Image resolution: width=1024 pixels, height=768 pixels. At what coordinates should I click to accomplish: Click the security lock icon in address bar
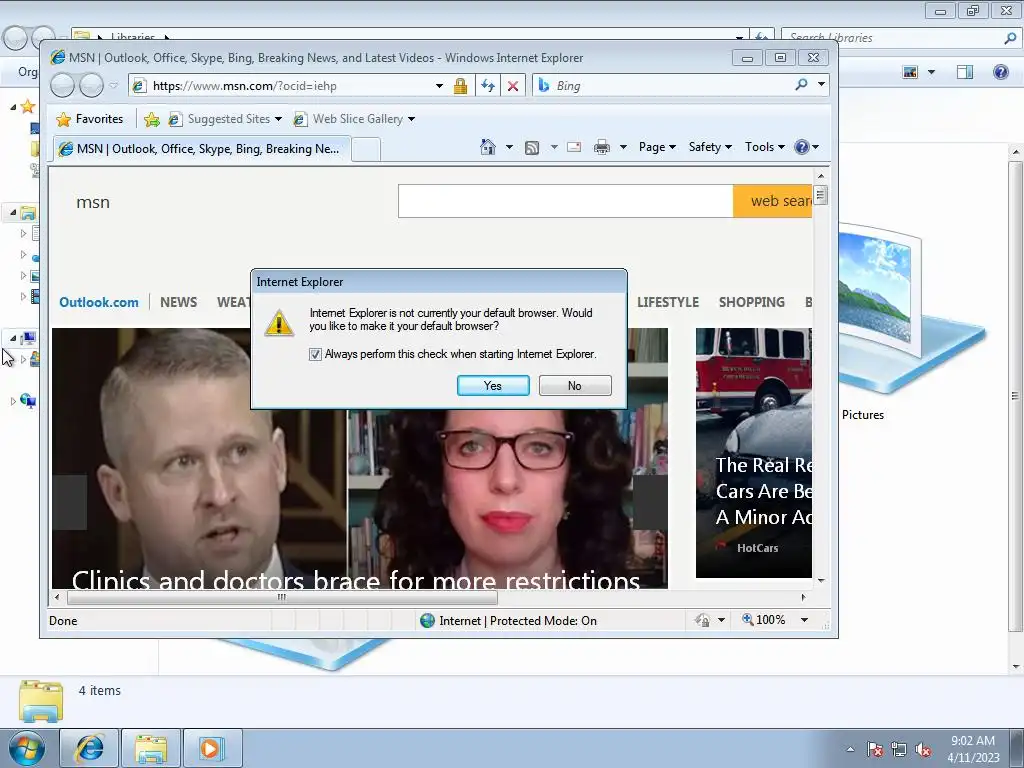(460, 86)
